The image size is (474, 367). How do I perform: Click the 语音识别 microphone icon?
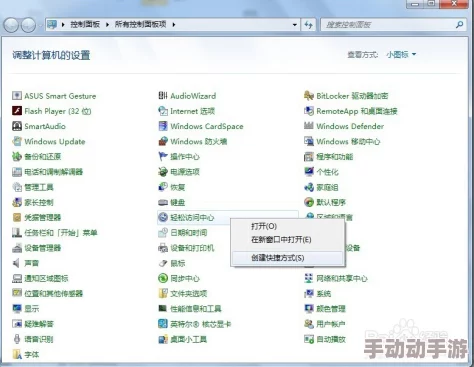(x=17, y=339)
